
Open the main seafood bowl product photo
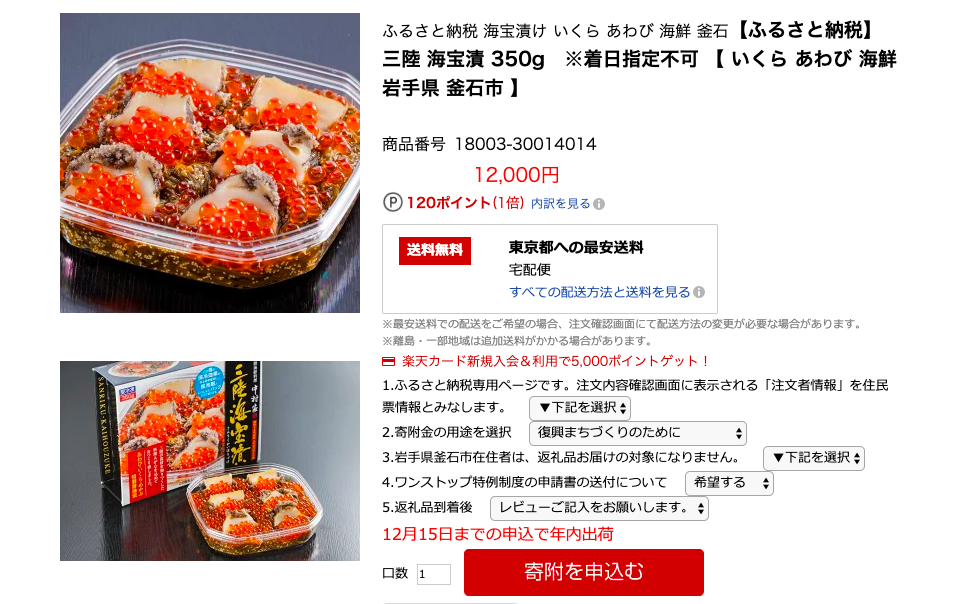210,163
